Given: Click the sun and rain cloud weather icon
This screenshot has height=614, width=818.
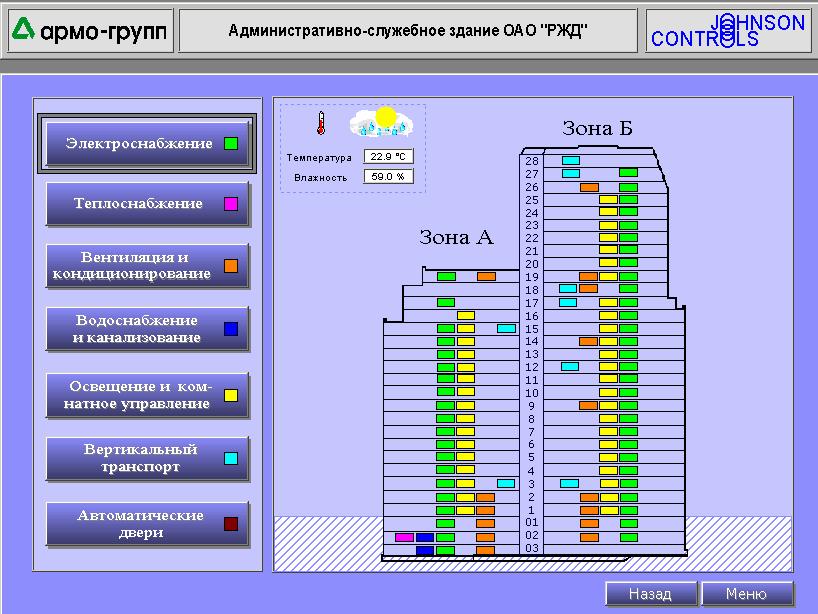Looking at the screenshot, I should [381, 123].
